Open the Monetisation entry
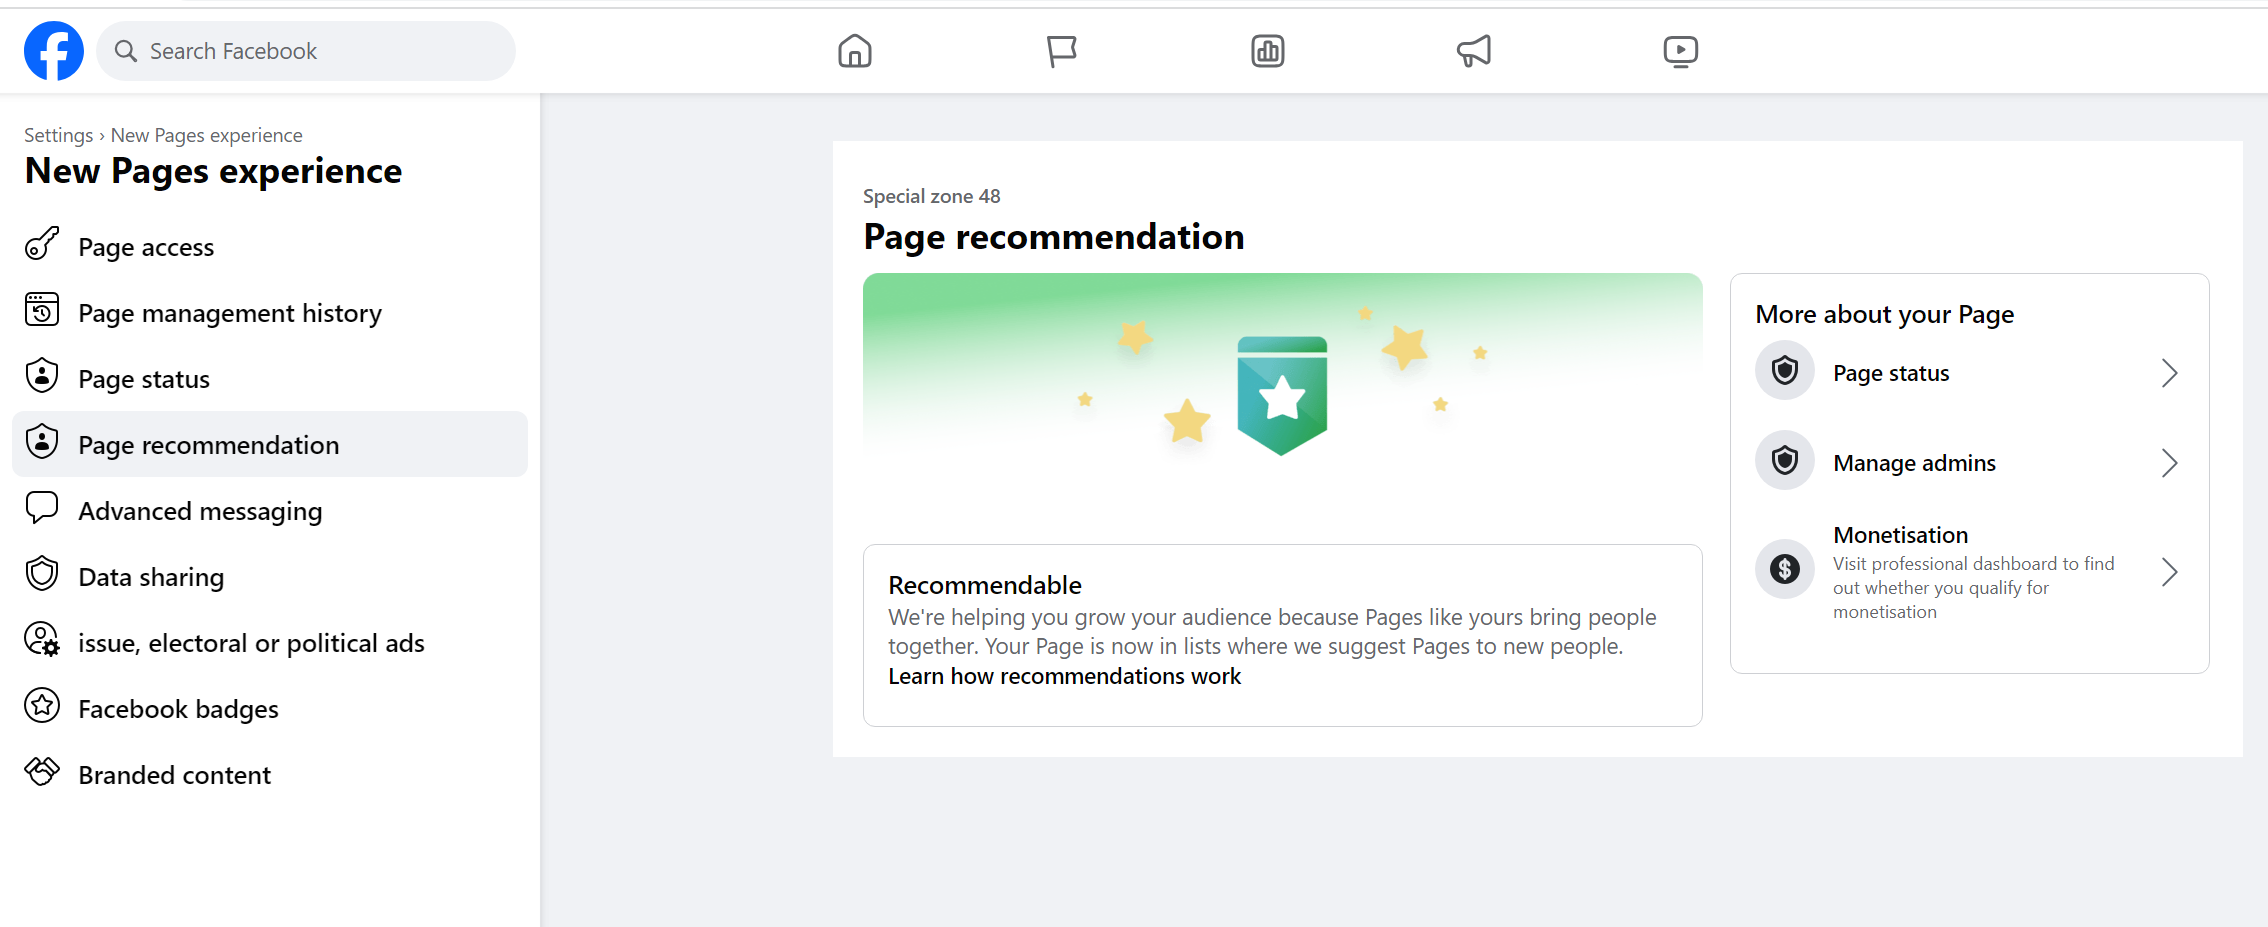The image size is (2268, 927). (1969, 572)
